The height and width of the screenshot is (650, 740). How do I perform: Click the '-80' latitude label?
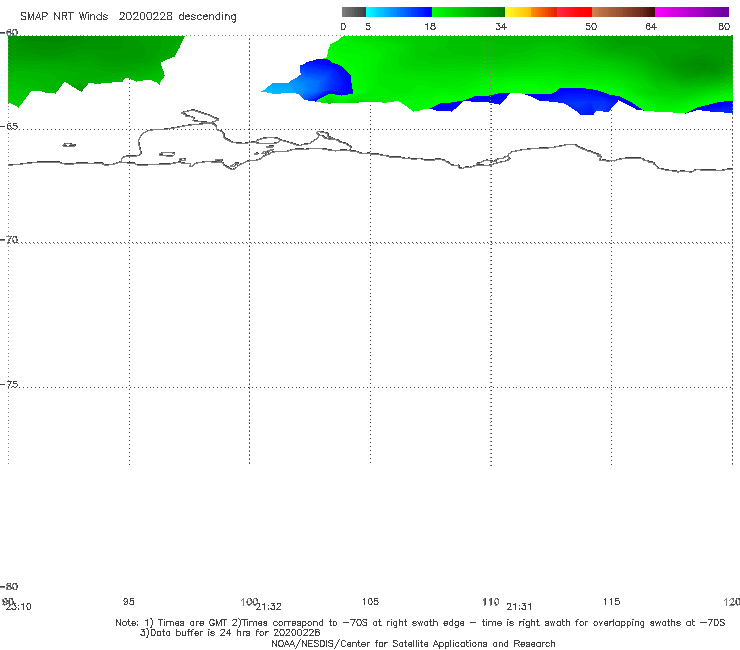point(9,586)
